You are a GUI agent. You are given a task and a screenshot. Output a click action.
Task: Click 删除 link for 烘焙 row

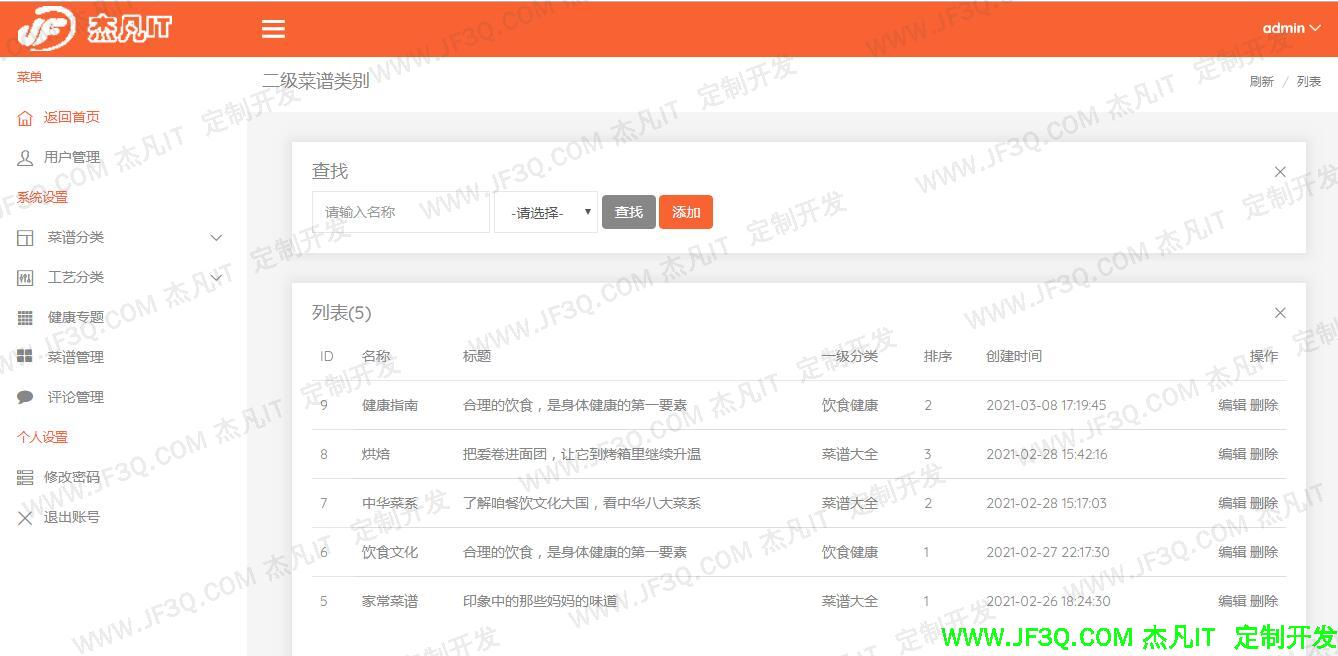point(1264,454)
